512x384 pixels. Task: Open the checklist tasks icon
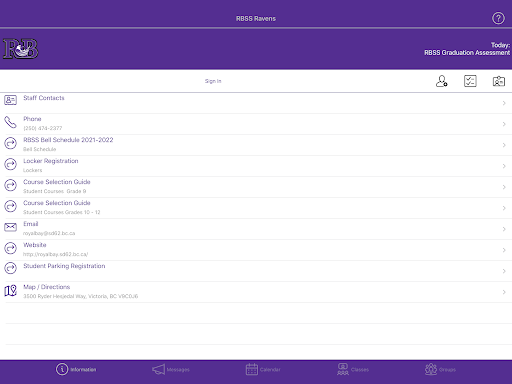(x=470, y=81)
